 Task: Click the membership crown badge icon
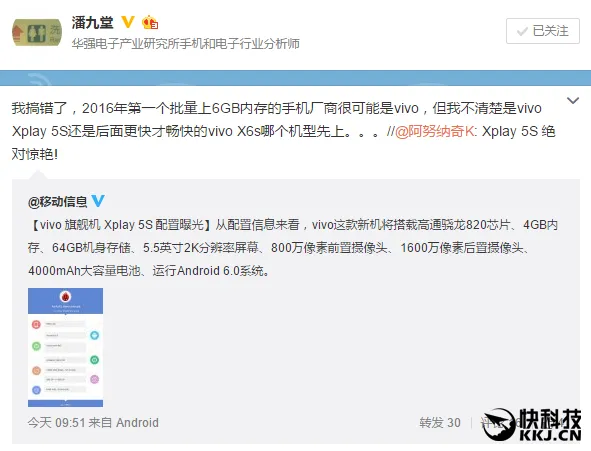[x=150, y=23]
